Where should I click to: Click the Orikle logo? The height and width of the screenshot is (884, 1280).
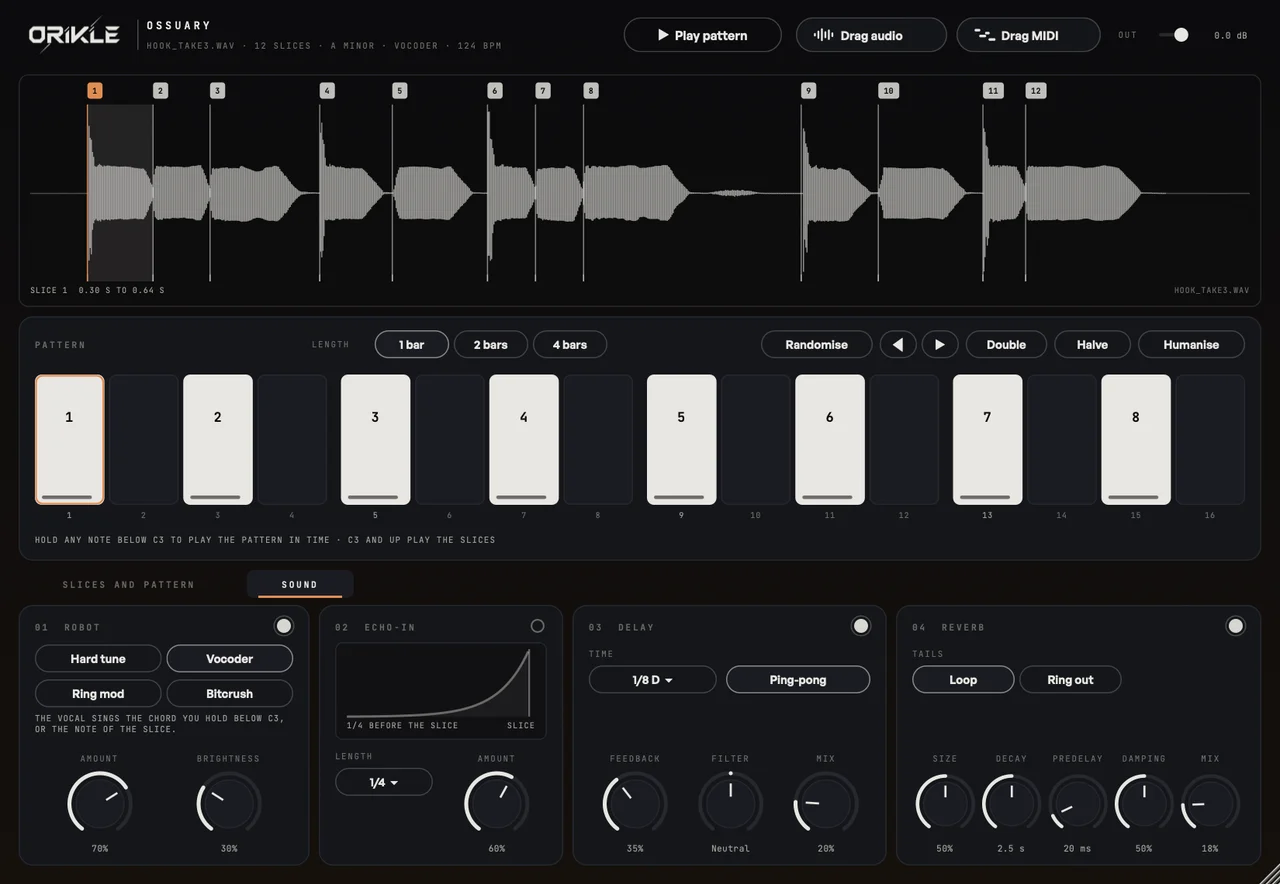(x=74, y=35)
